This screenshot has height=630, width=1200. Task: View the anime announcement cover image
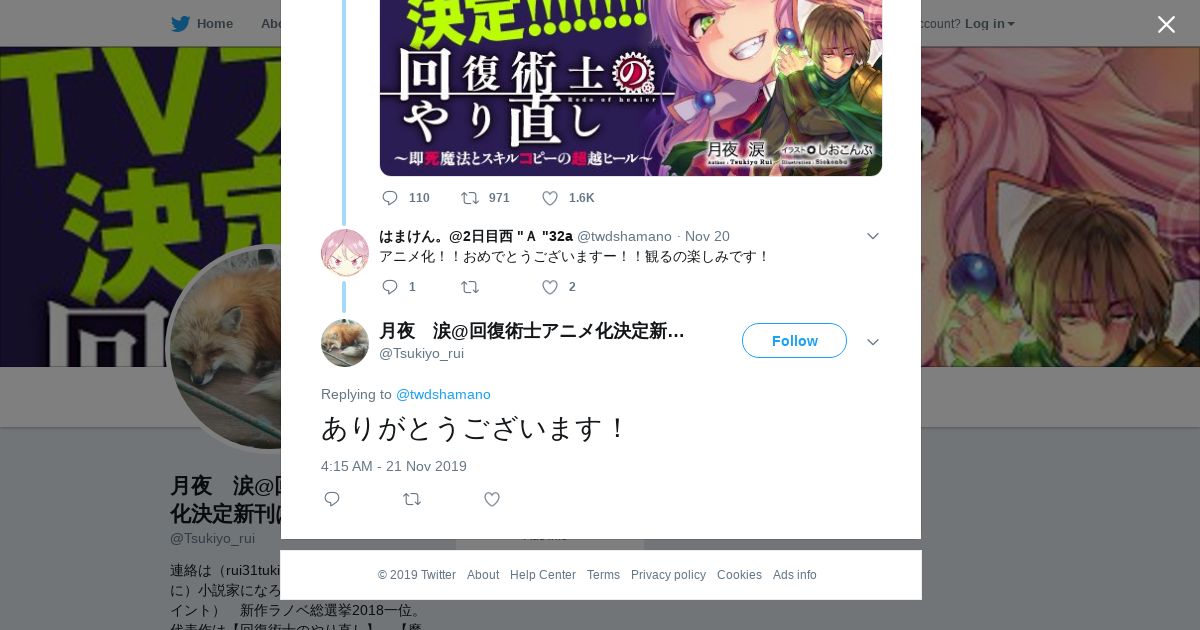point(631,88)
